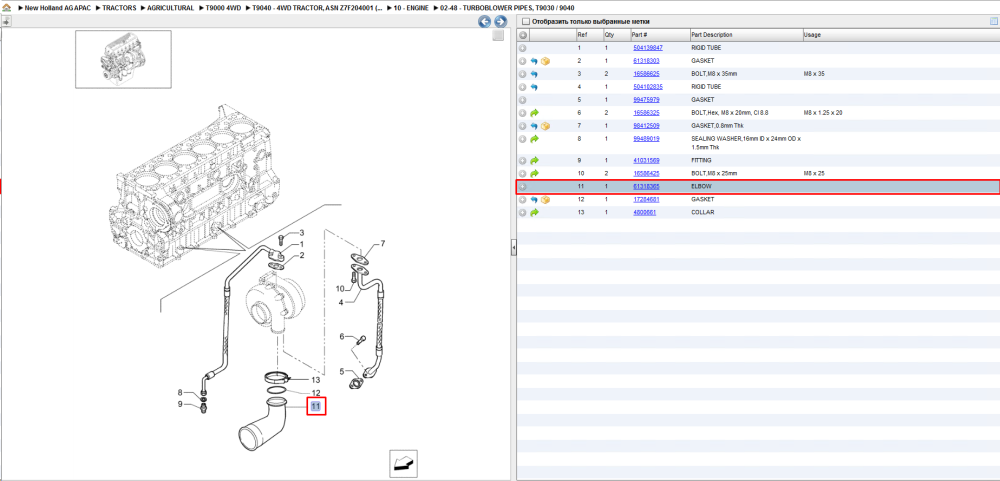Open the TRACTORS breadcrumb
The width and height of the screenshot is (1000, 481).
119,8
